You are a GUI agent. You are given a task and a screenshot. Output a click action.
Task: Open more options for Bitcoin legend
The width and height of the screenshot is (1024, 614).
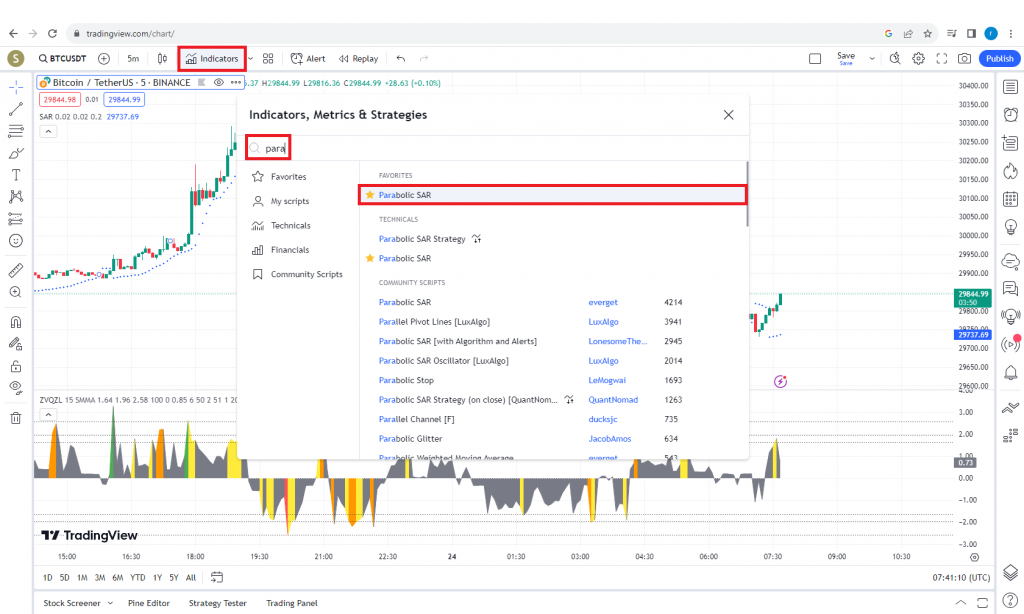coord(236,82)
